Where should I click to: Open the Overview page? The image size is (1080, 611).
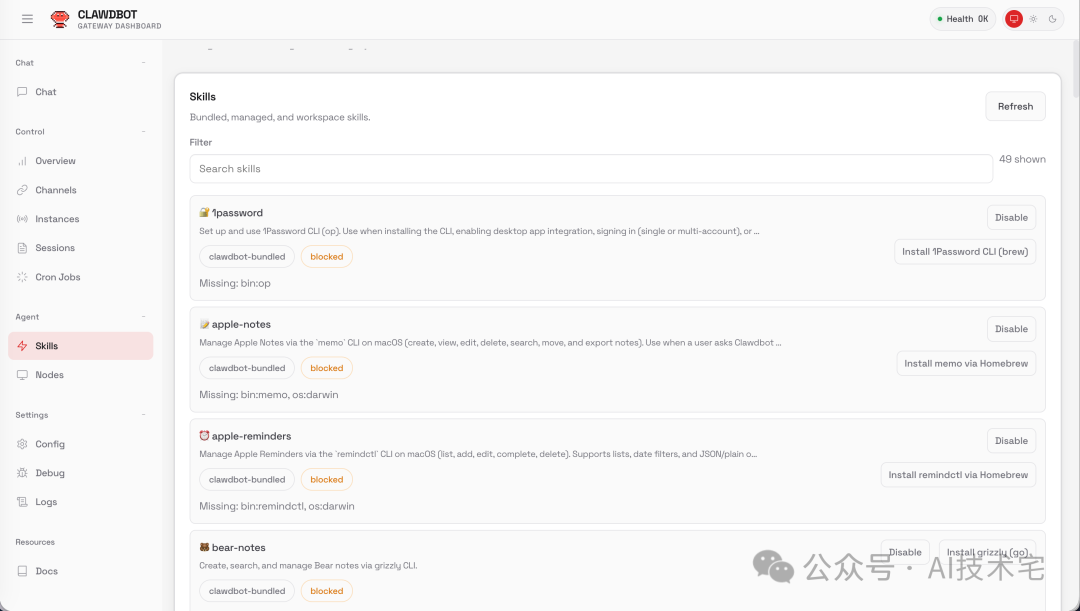[81, 160]
